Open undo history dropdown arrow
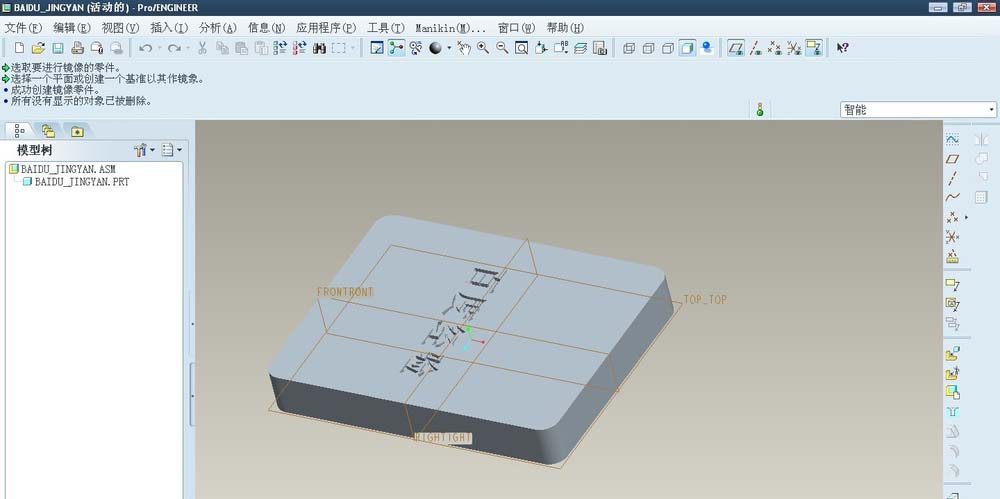 click(x=159, y=48)
